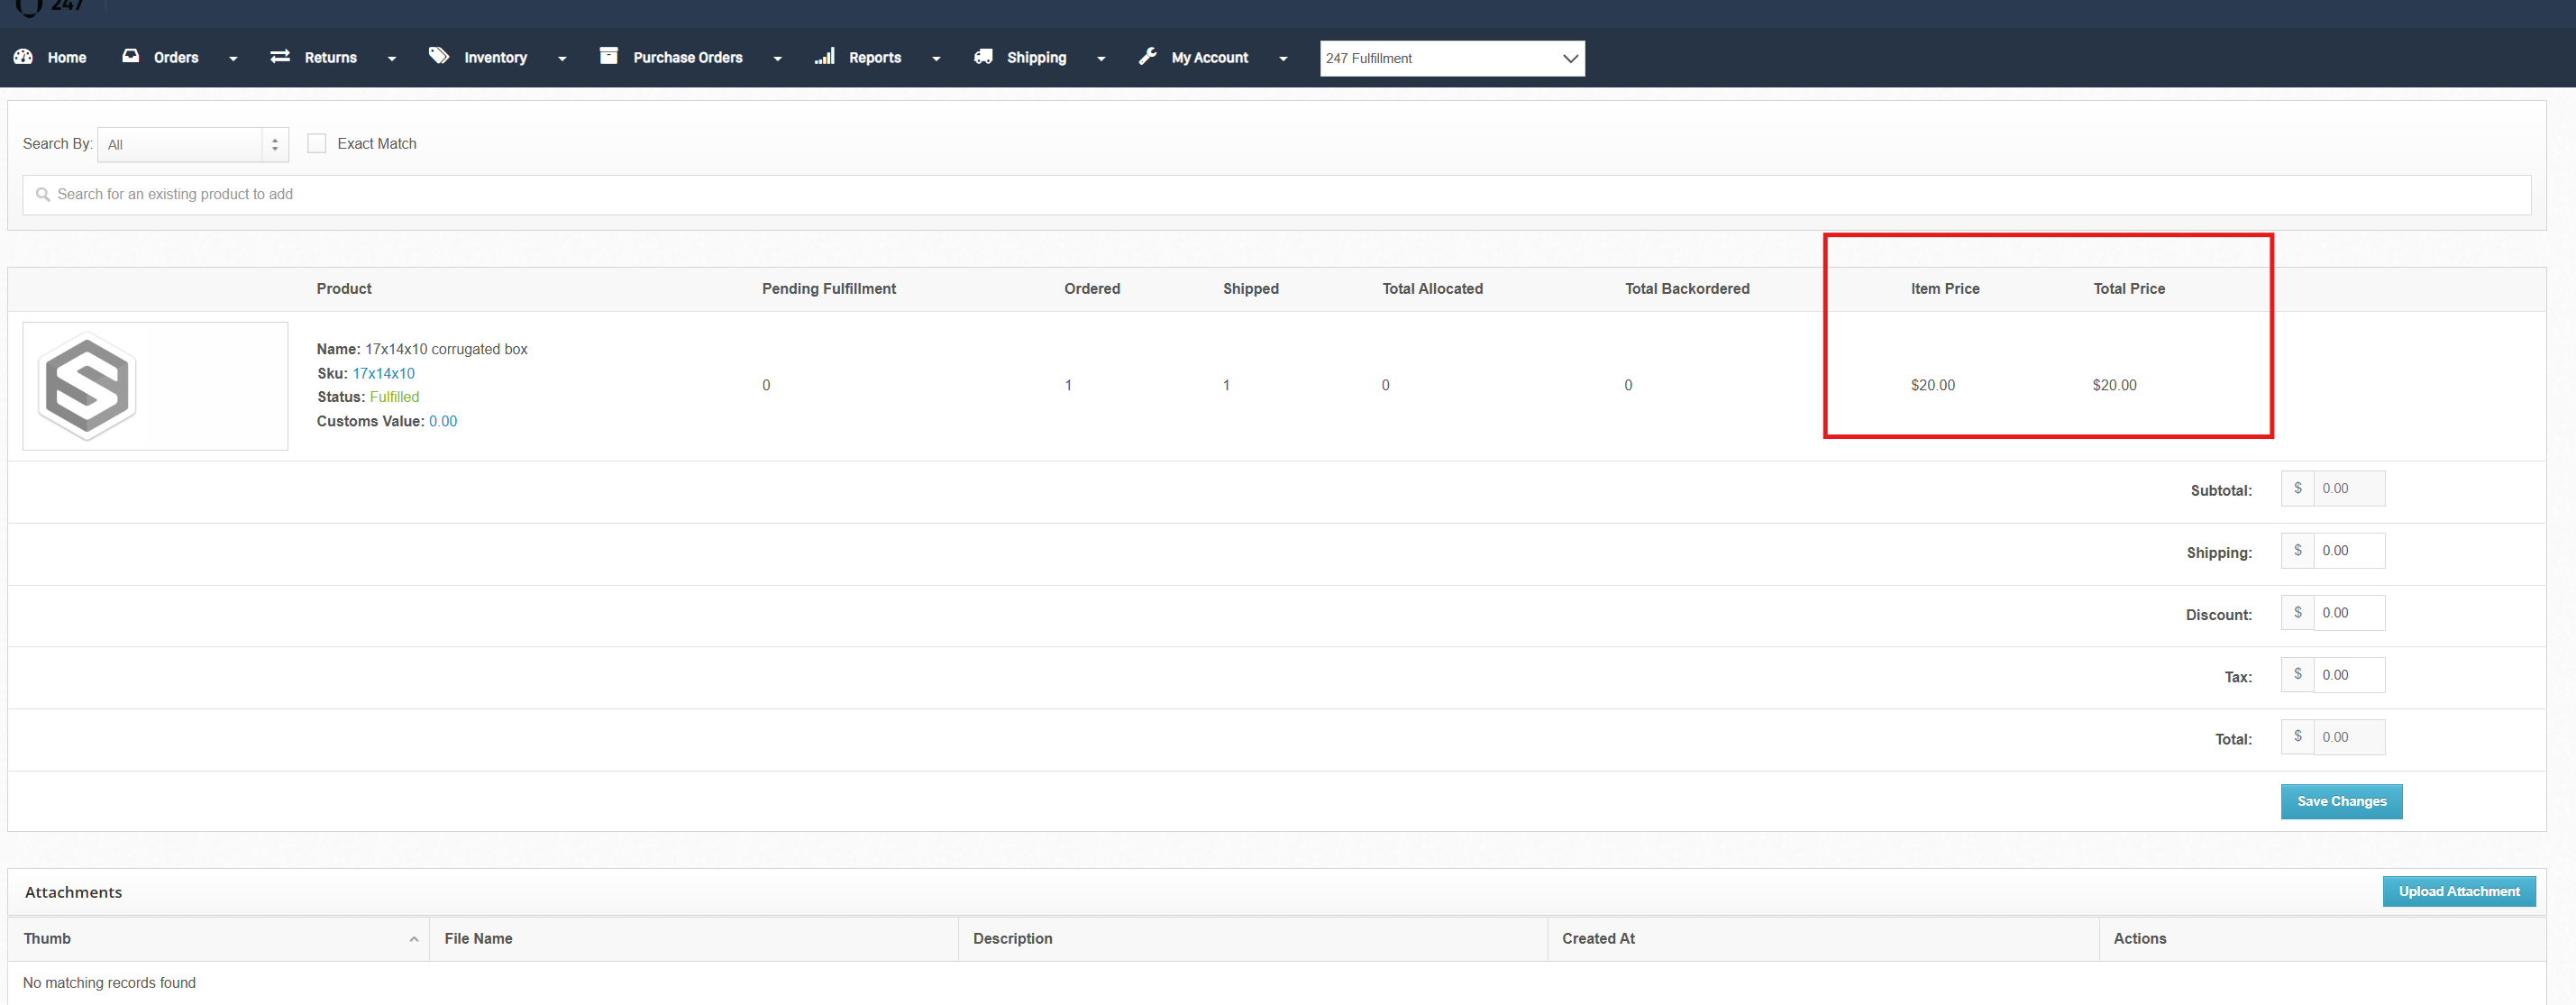Click the Pending Fulfillment column header
Viewport: 2576px width, 1005px height.
829,289
